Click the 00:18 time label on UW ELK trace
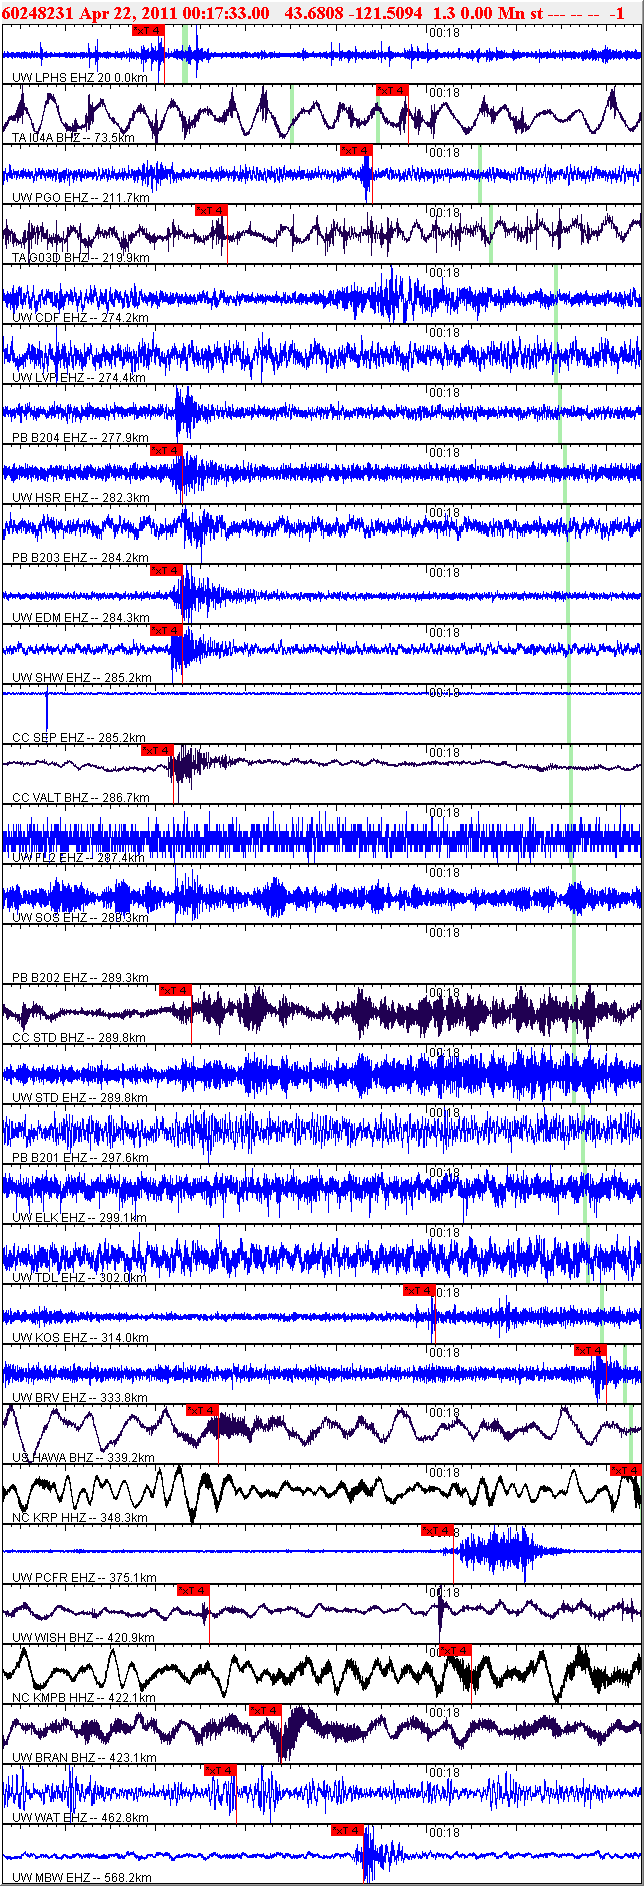Image resolution: width=644 pixels, height=1886 pixels. 444,1173
